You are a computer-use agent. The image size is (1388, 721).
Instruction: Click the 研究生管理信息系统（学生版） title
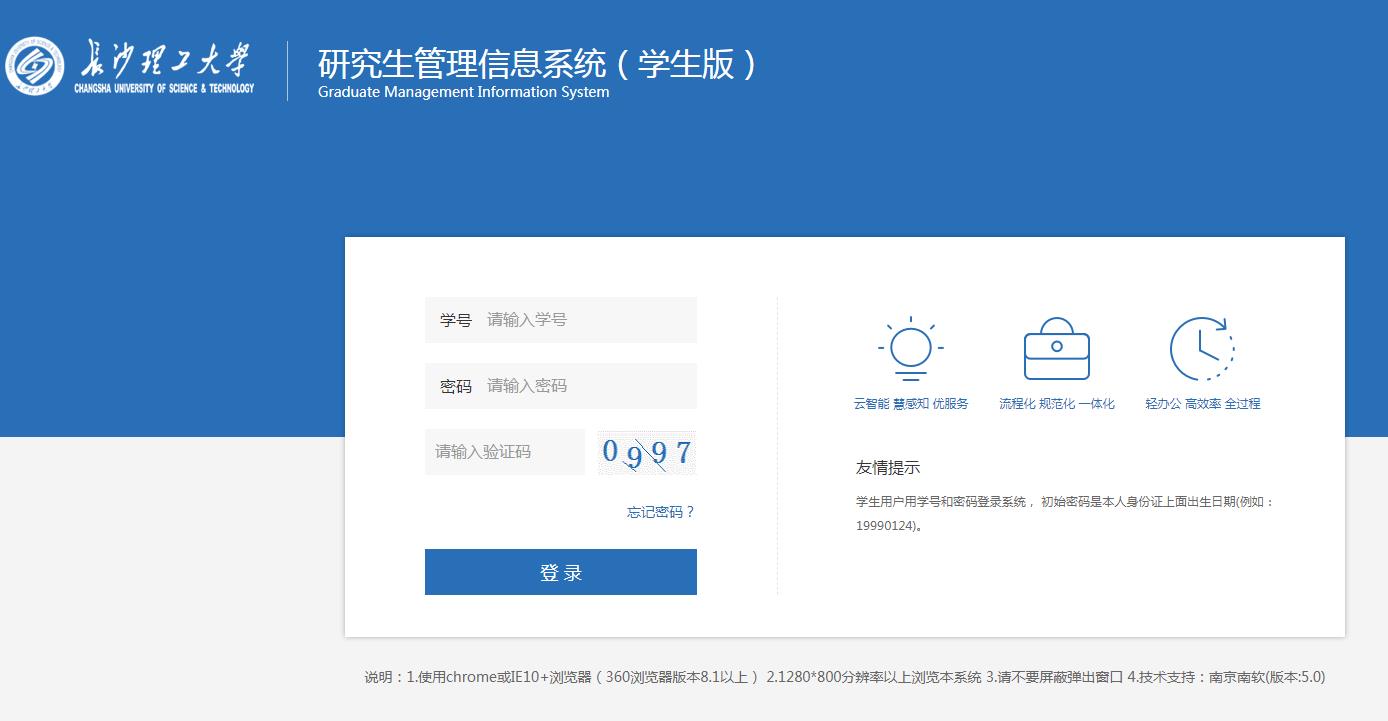click(539, 64)
